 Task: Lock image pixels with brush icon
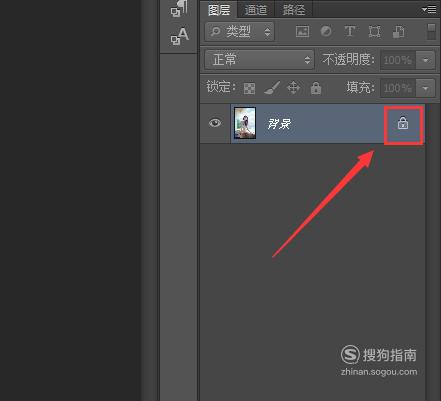(x=272, y=88)
